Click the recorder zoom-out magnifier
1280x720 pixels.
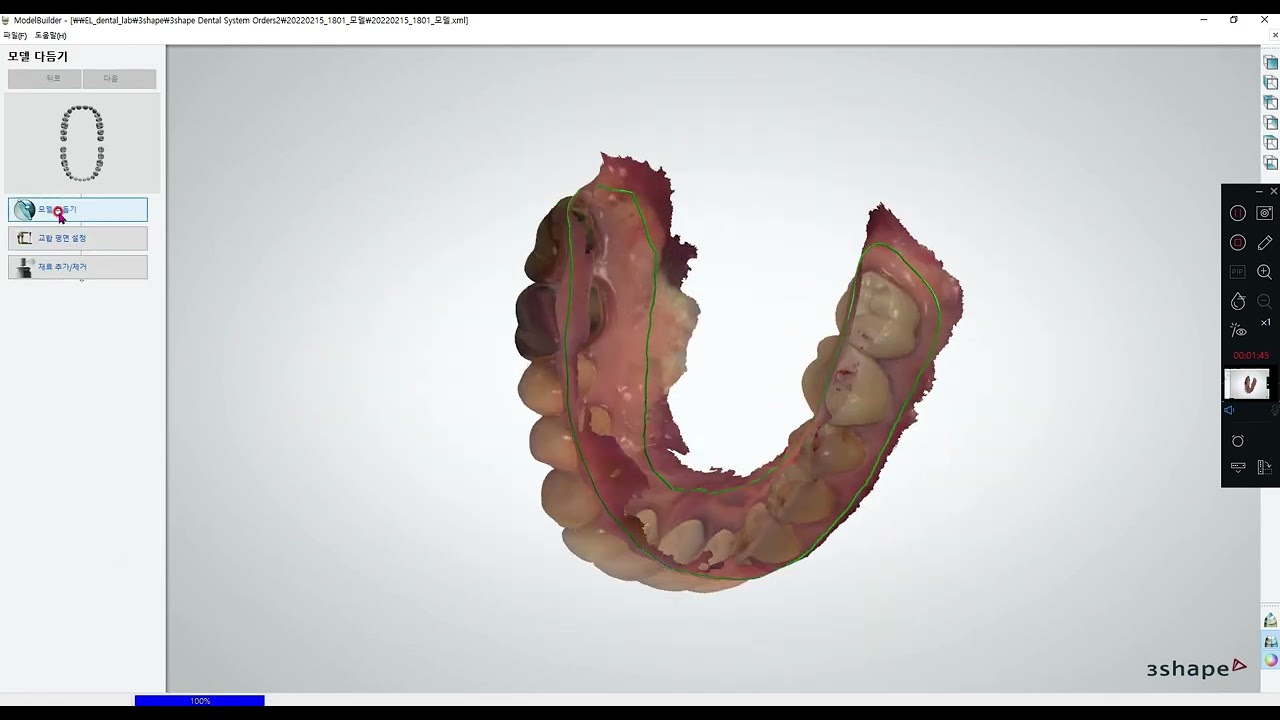pos(1265,301)
